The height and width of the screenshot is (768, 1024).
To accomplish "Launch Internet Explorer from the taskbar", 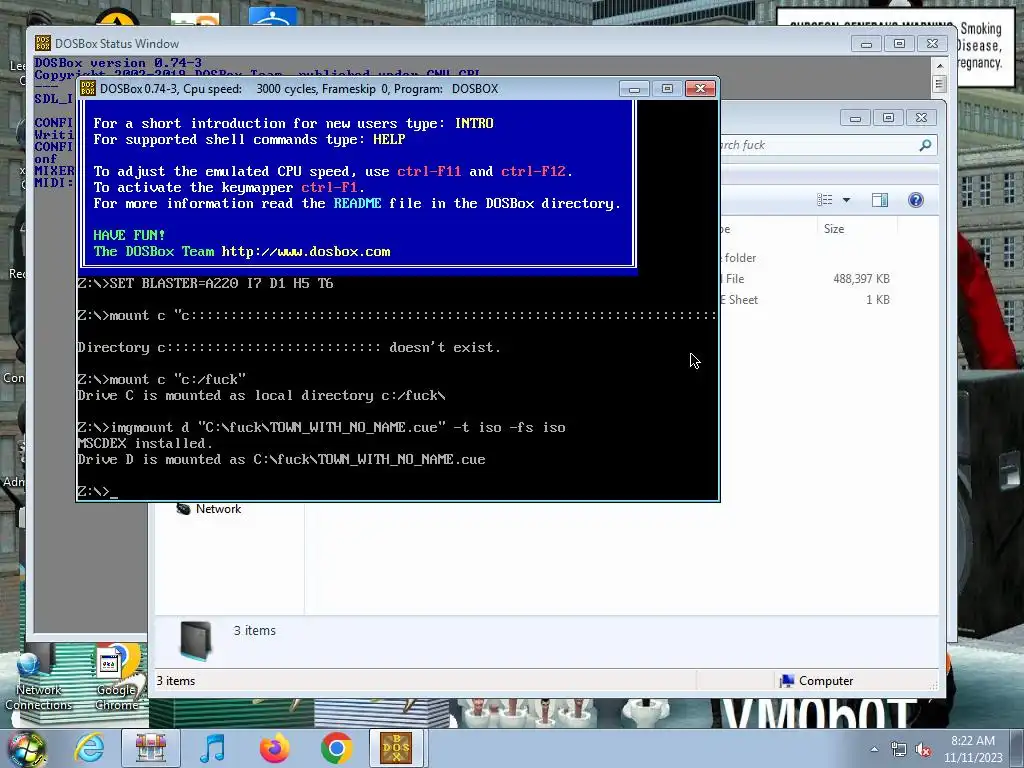I will point(89,747).
